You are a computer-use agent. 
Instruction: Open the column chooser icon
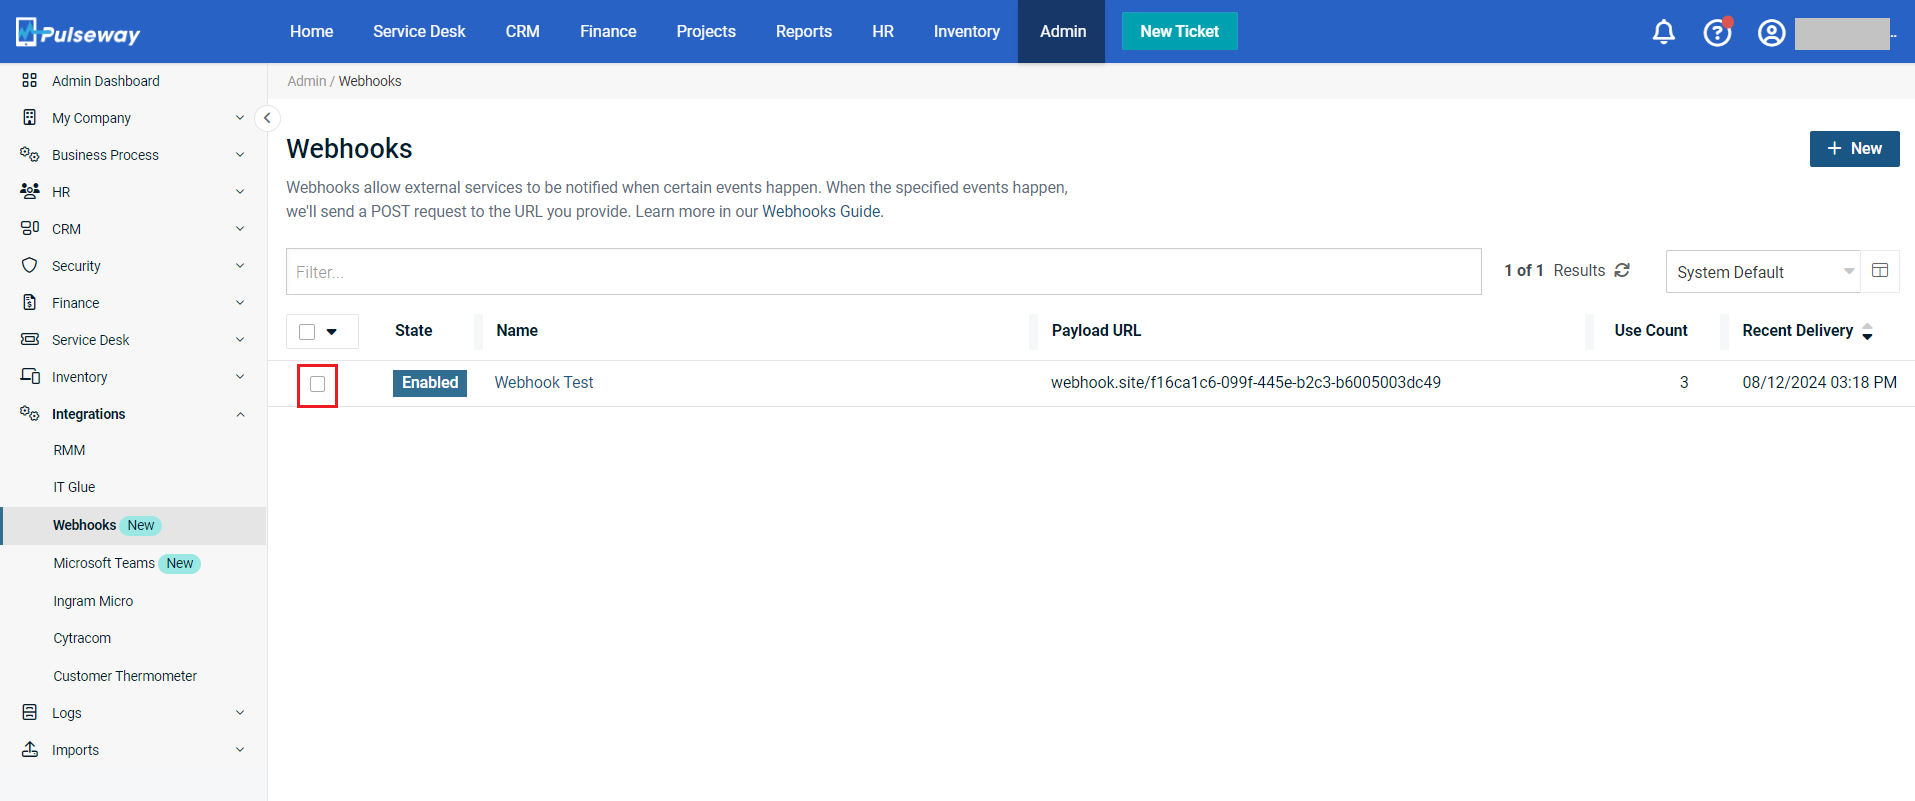pos(1880,271)
